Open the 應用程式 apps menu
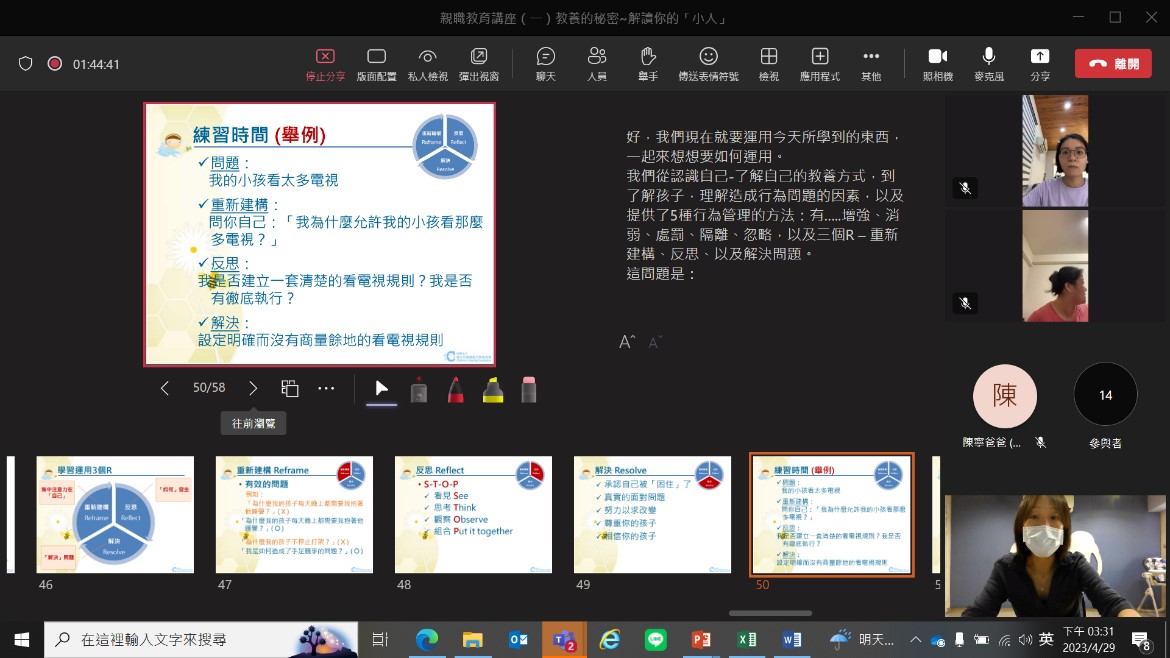1170x658 pixels. pos(820,63)
